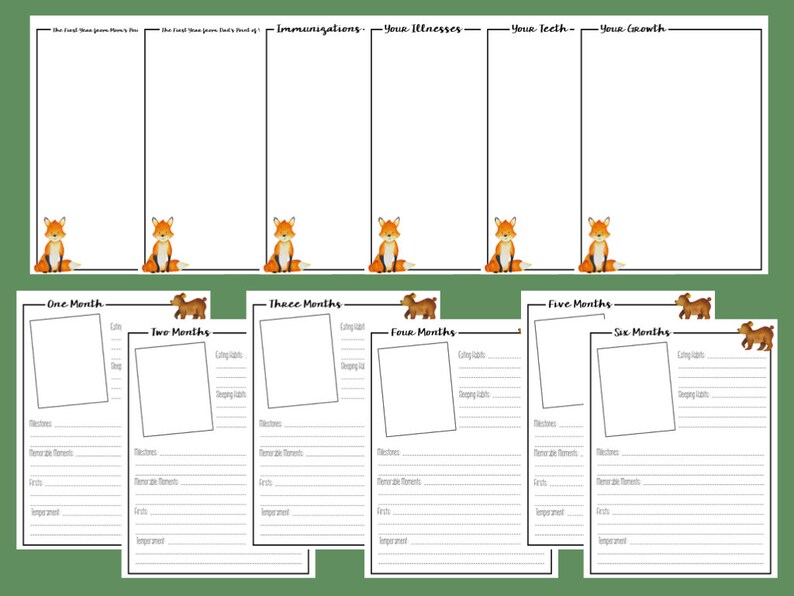
Task: Click Temperament label on Three Months page
Action: point(275,512)
